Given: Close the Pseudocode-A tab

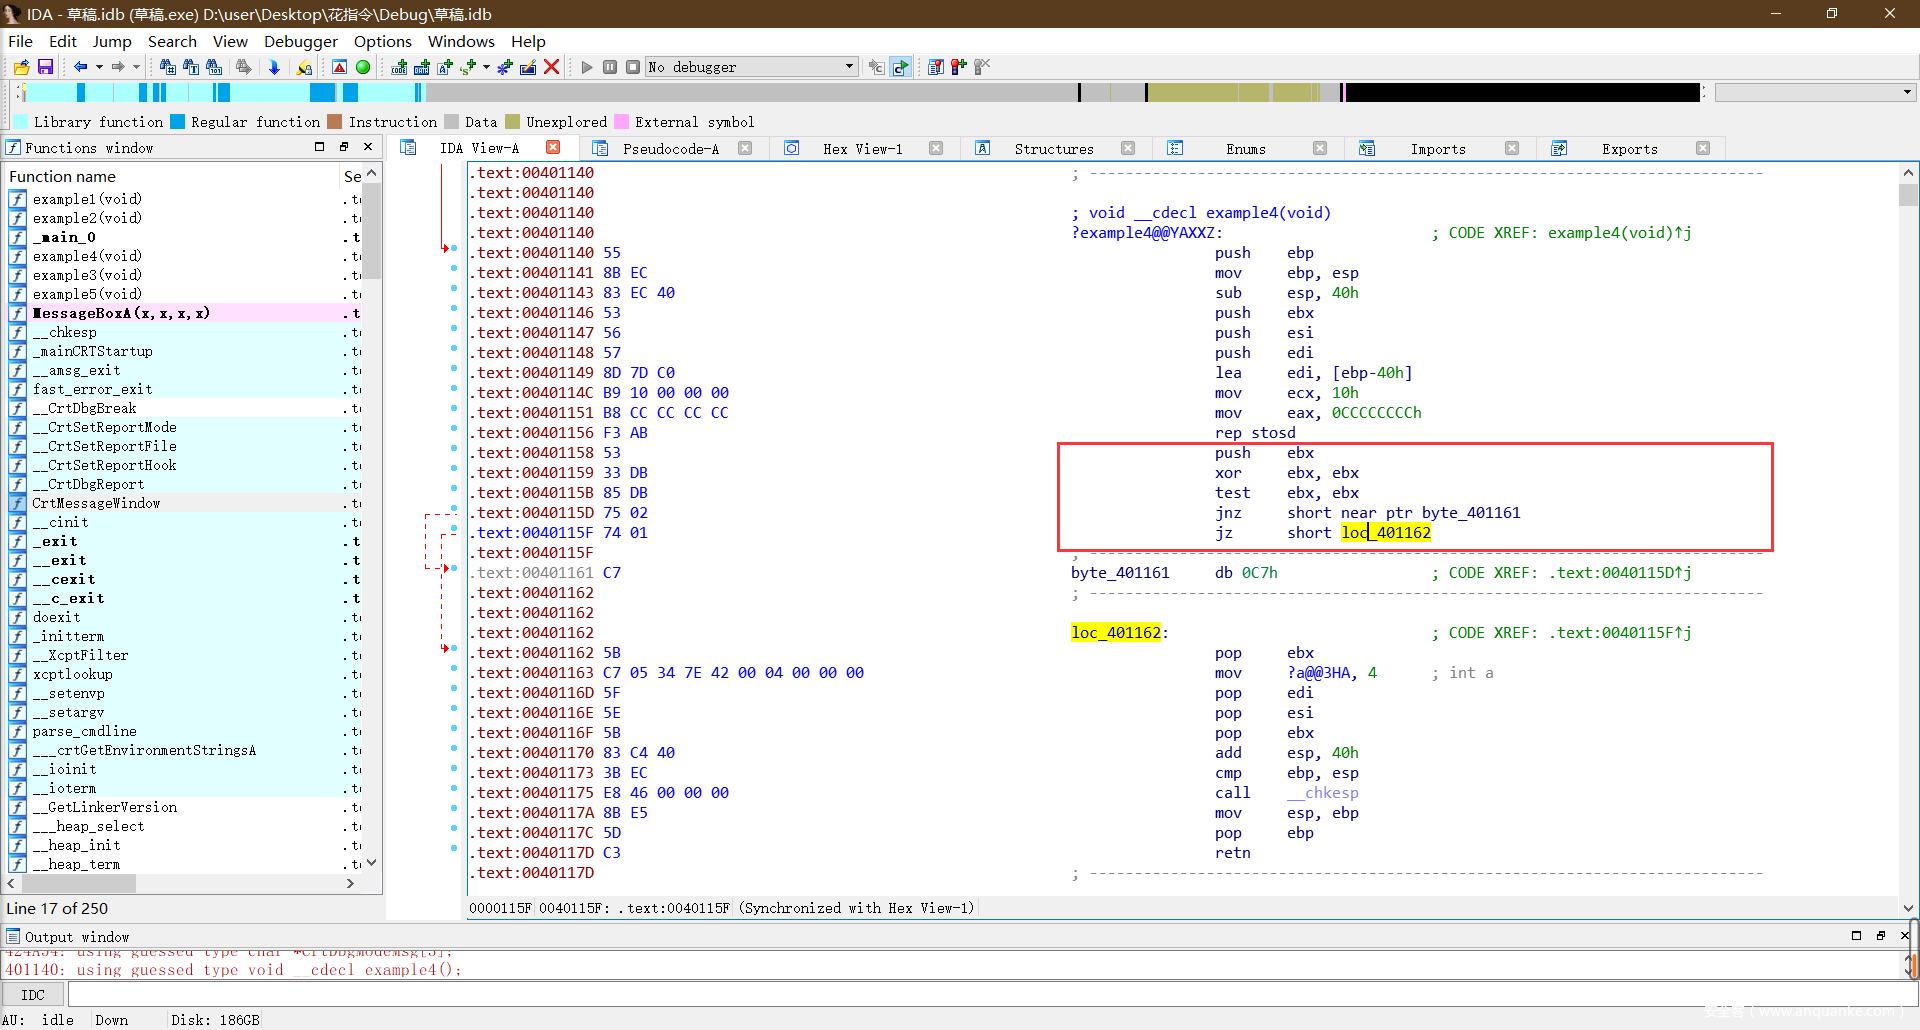Looking at the screenshot, I should click(745, 148).
